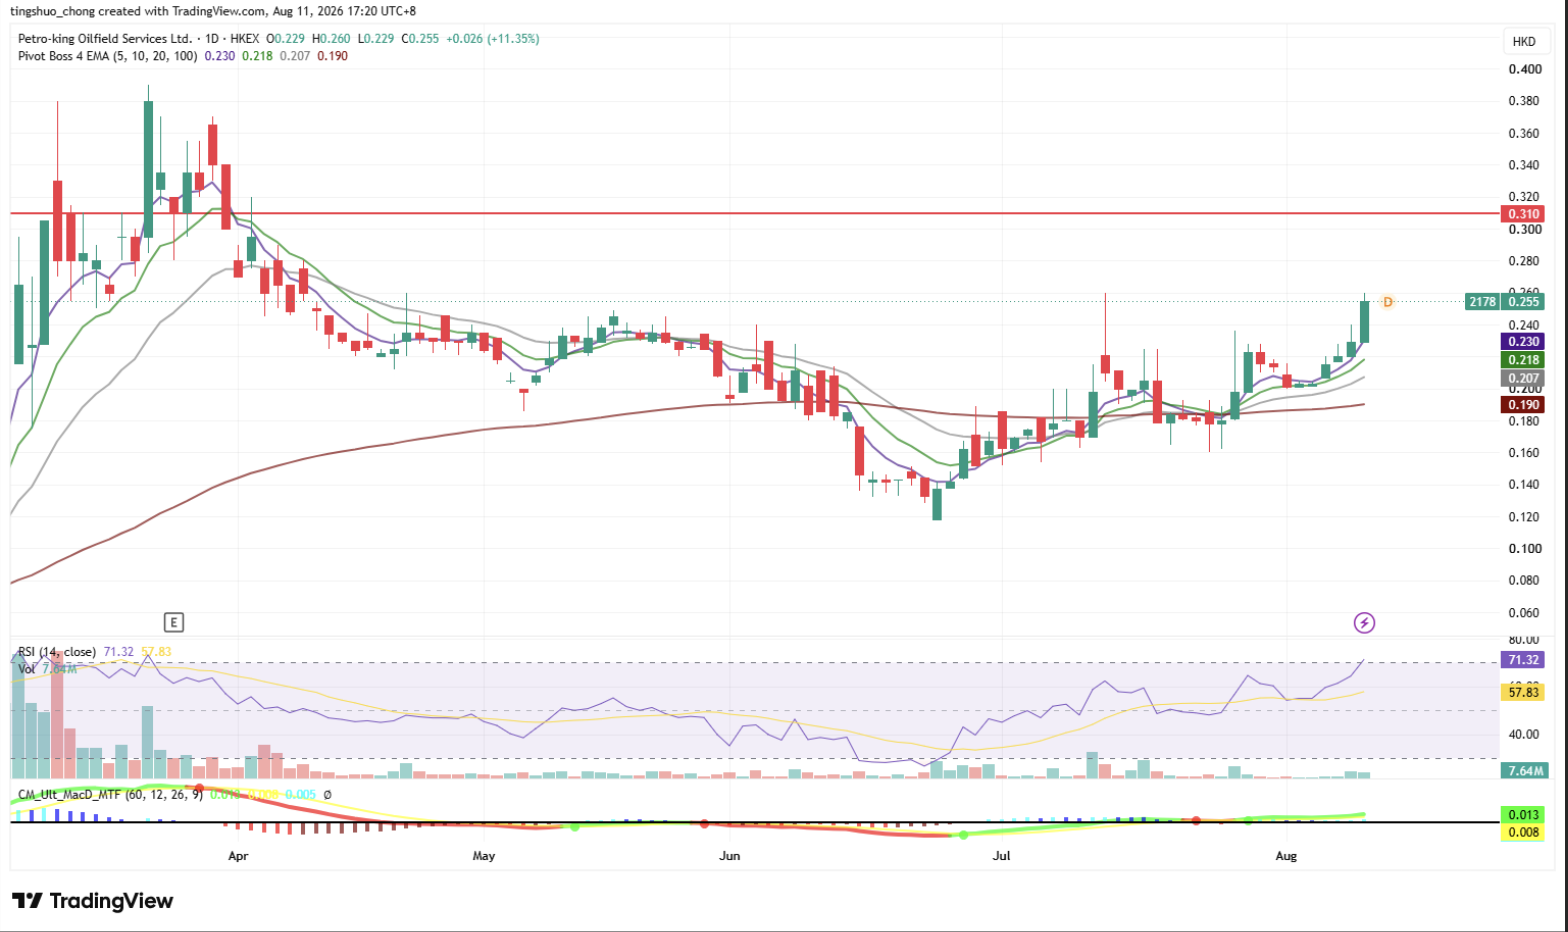Click the purple 0.230 value in EMA legend
Viewport: 1568px width, 932px height.
220,56
